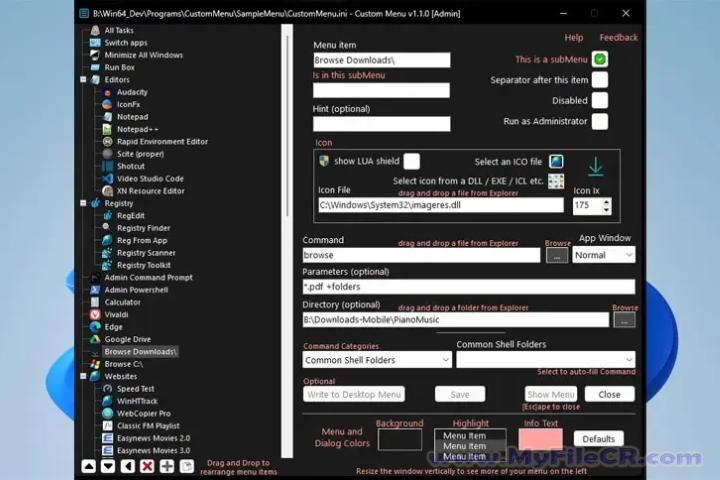Screen dimensions: 720x480
Task: Select the Browse Downloads\ tree item
Action: coord(141,352)
